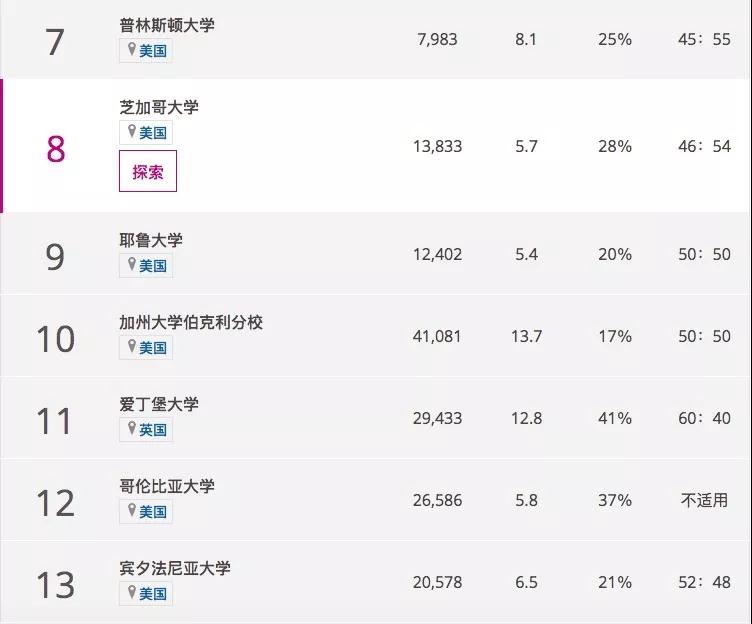Click location pin icon under 加州大学伯克利分校
Screen dimensions: 752x624
pyautogui.click(x=130, y=347)
